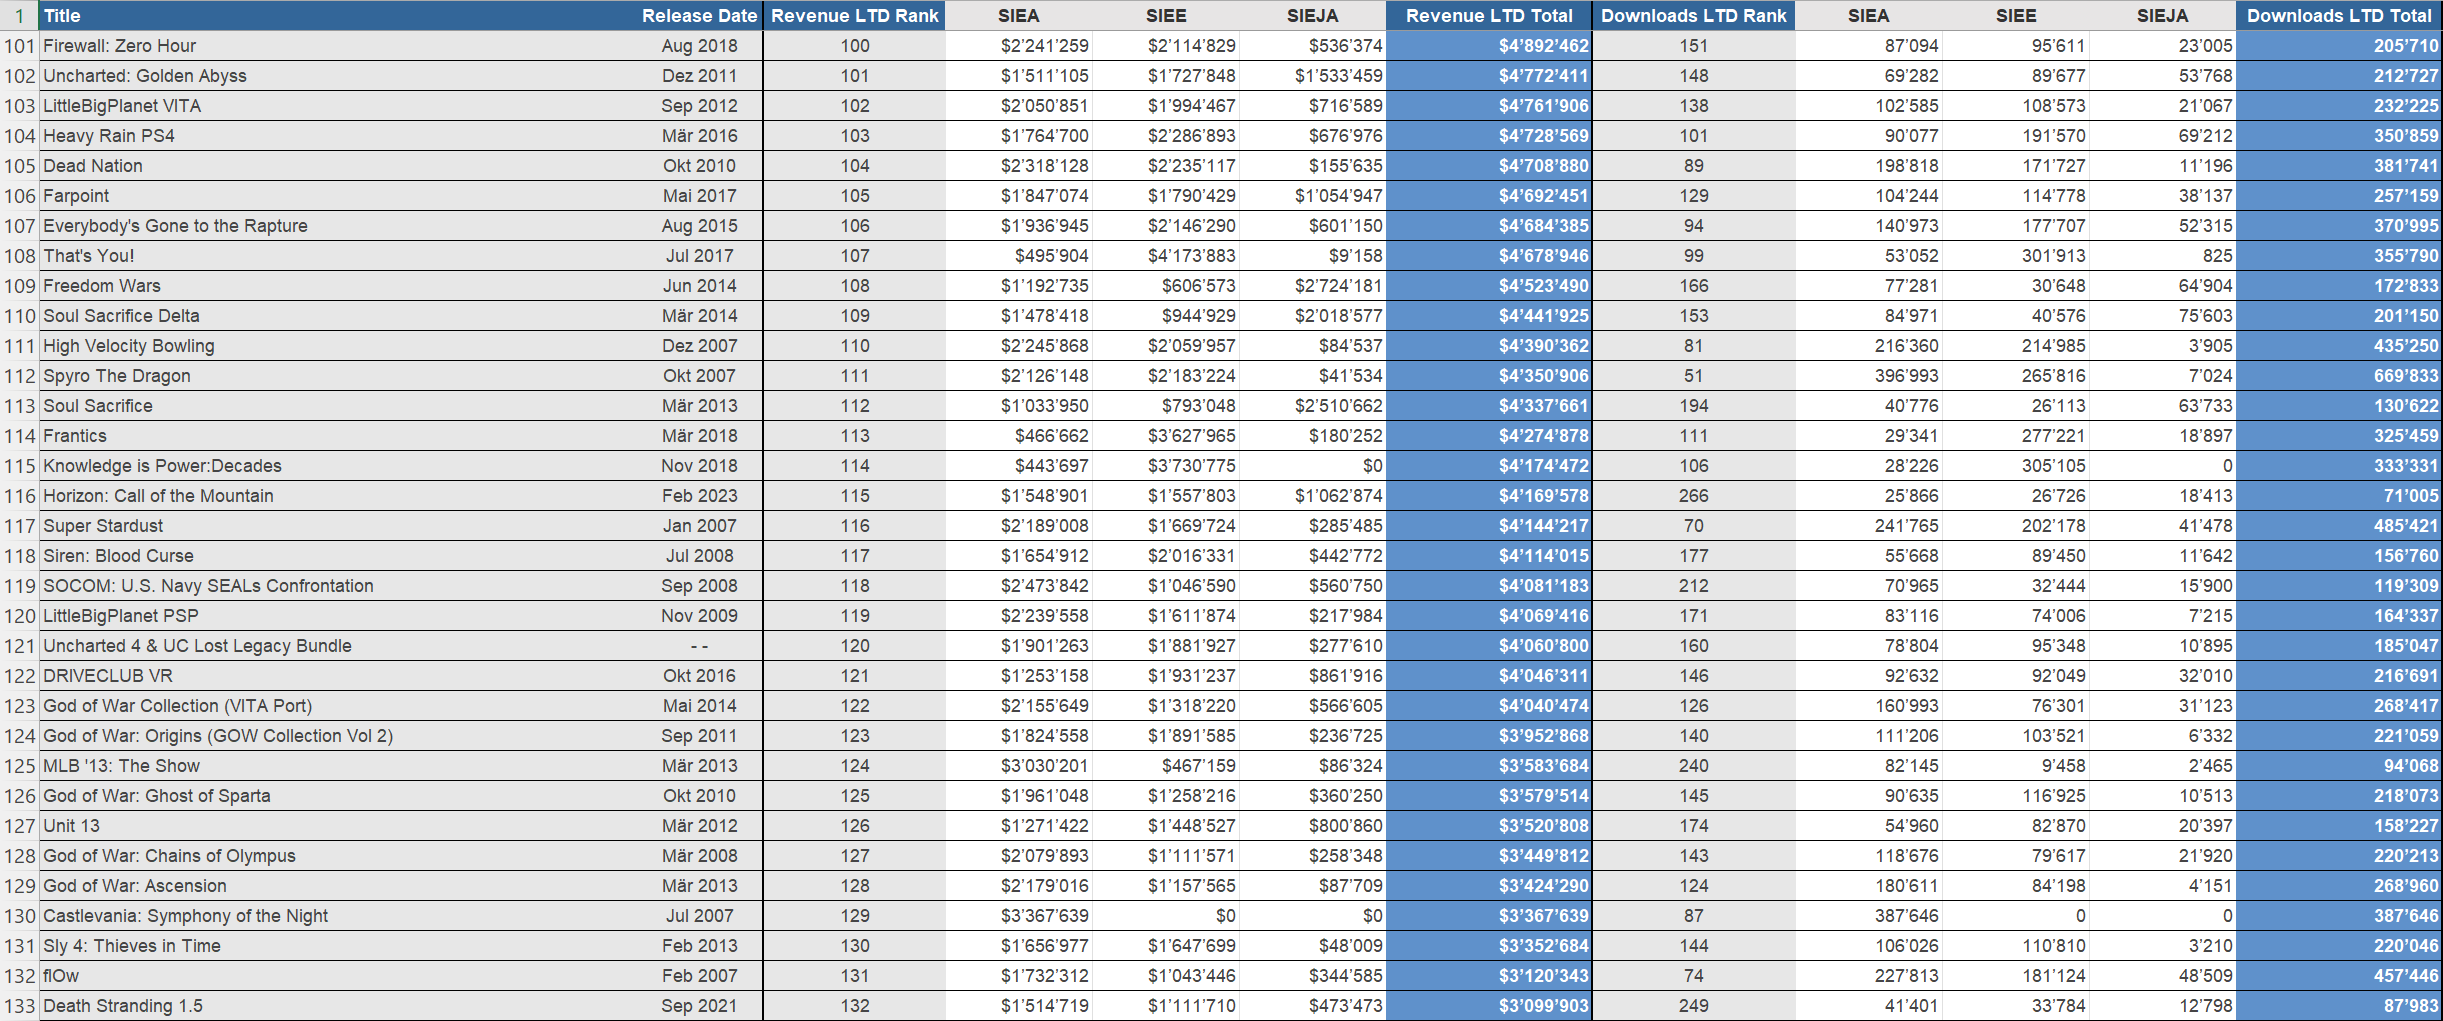Select the downloads total 669'833 cell
Image resolution: width=2443 pixels, height=1021 pixels.
pyautogui.click(x=2339, y=376)
